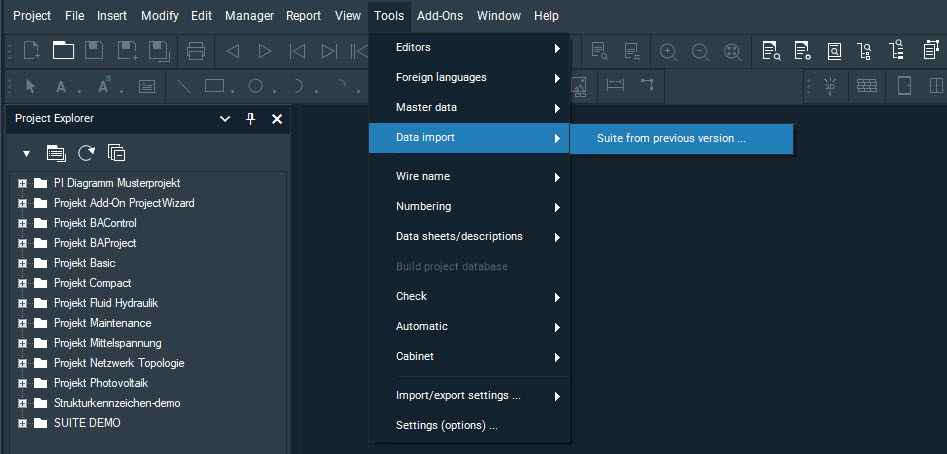Screen dimensions: 947x454
Task: Open the Foreign languages submenu
Action: coord(469,78)
